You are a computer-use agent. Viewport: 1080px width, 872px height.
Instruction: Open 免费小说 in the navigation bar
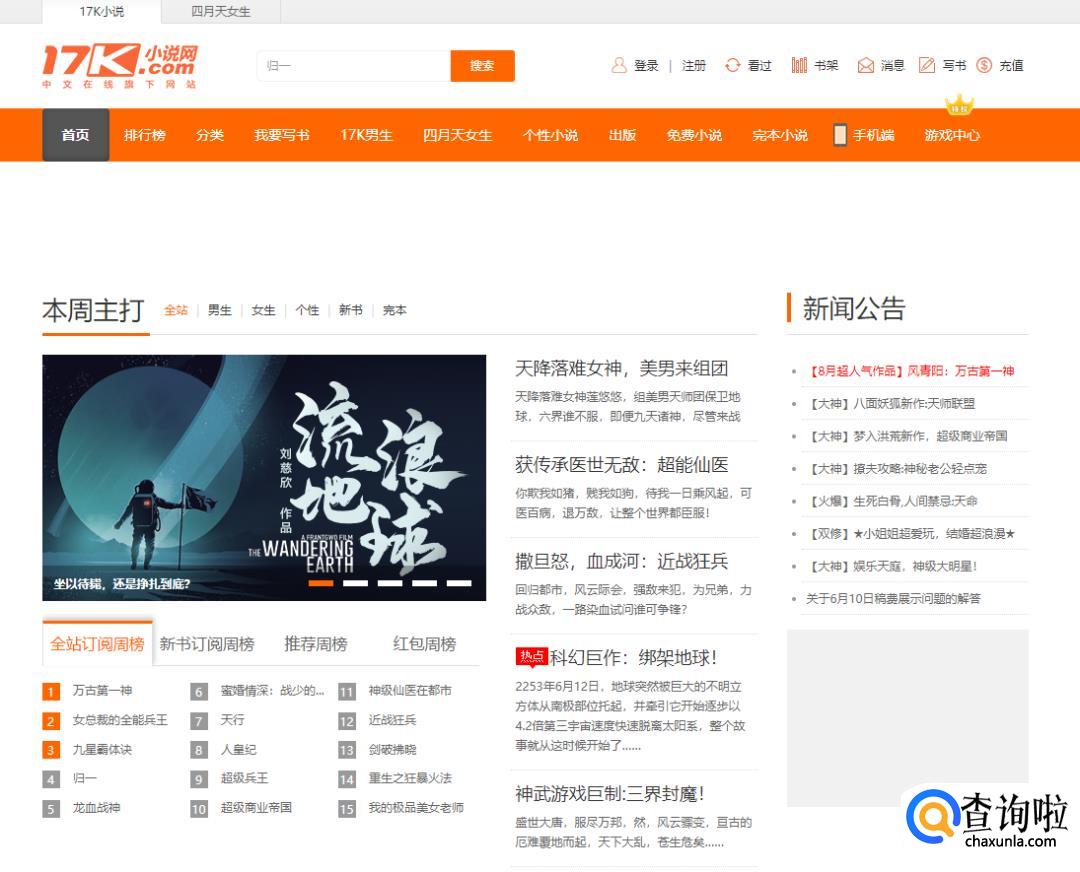coord(694,135)
